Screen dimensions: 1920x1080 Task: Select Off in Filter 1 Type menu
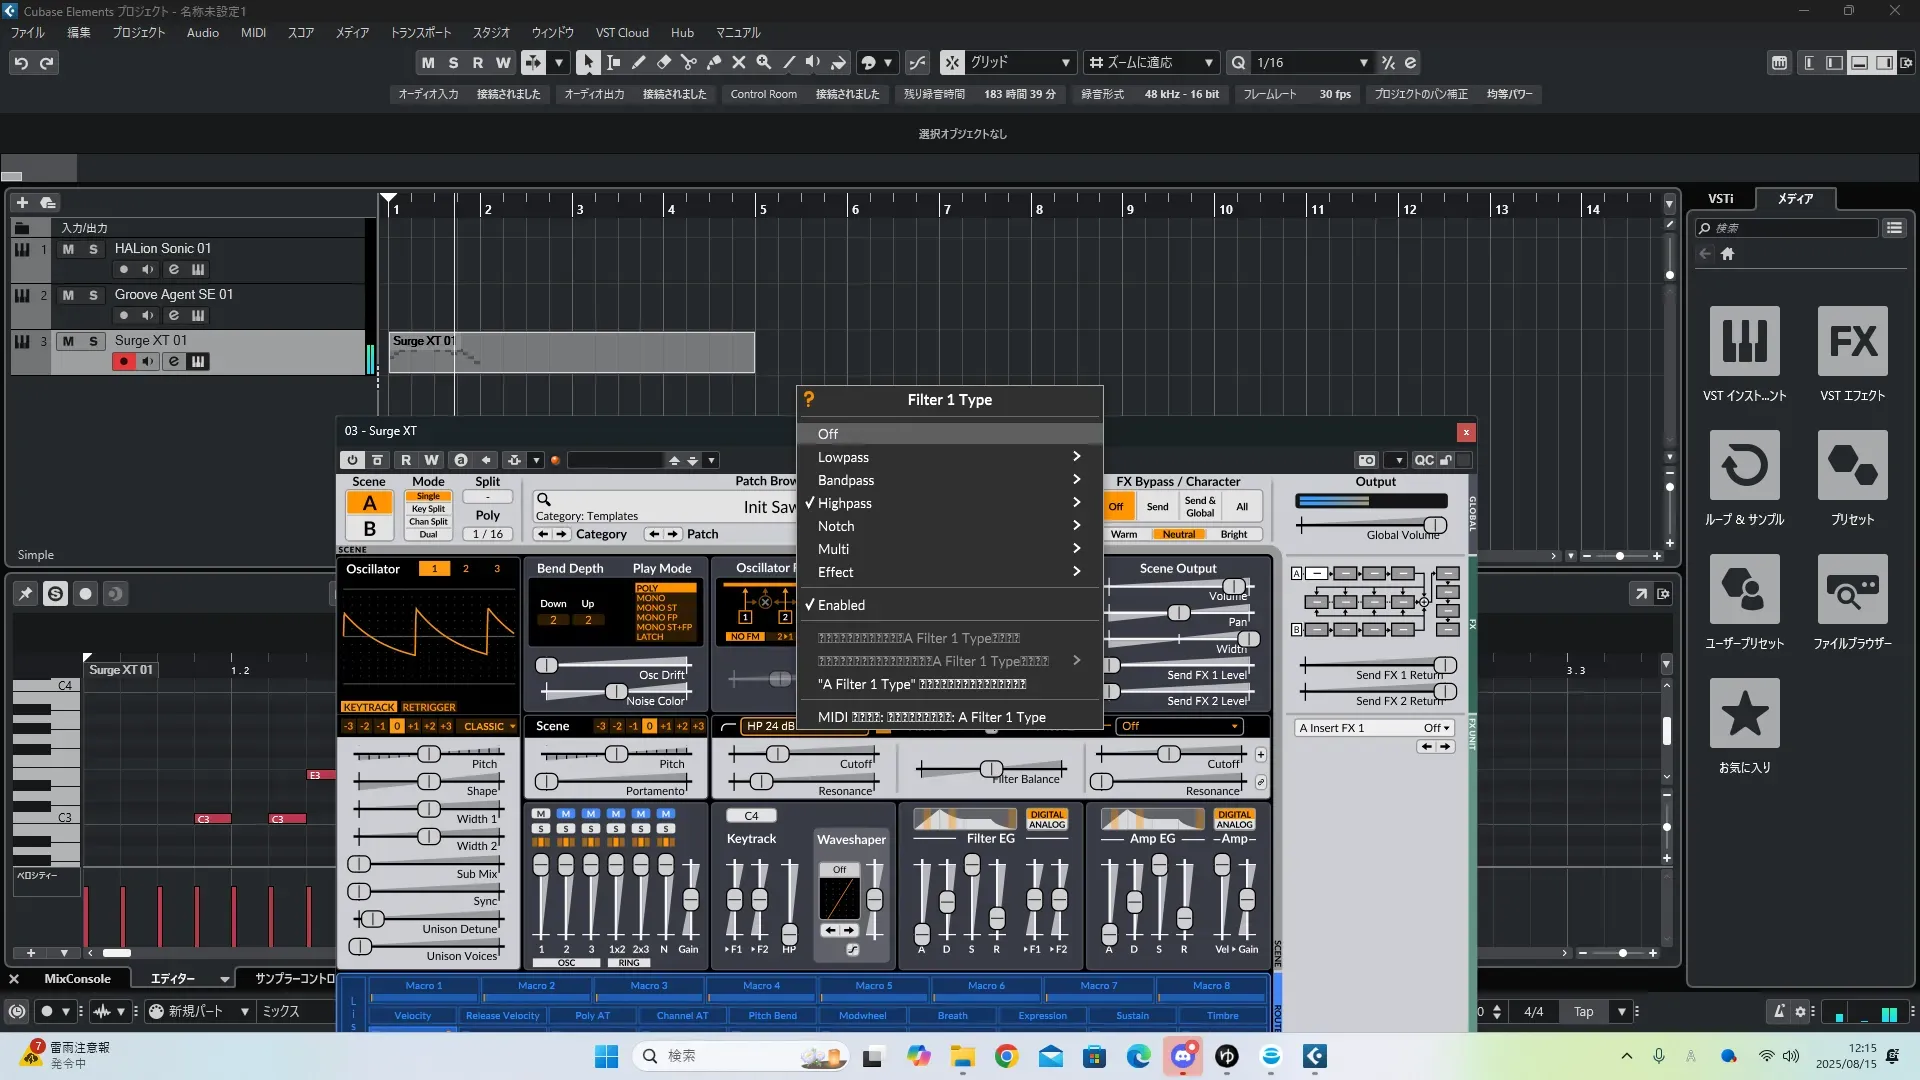coord(828,434)
